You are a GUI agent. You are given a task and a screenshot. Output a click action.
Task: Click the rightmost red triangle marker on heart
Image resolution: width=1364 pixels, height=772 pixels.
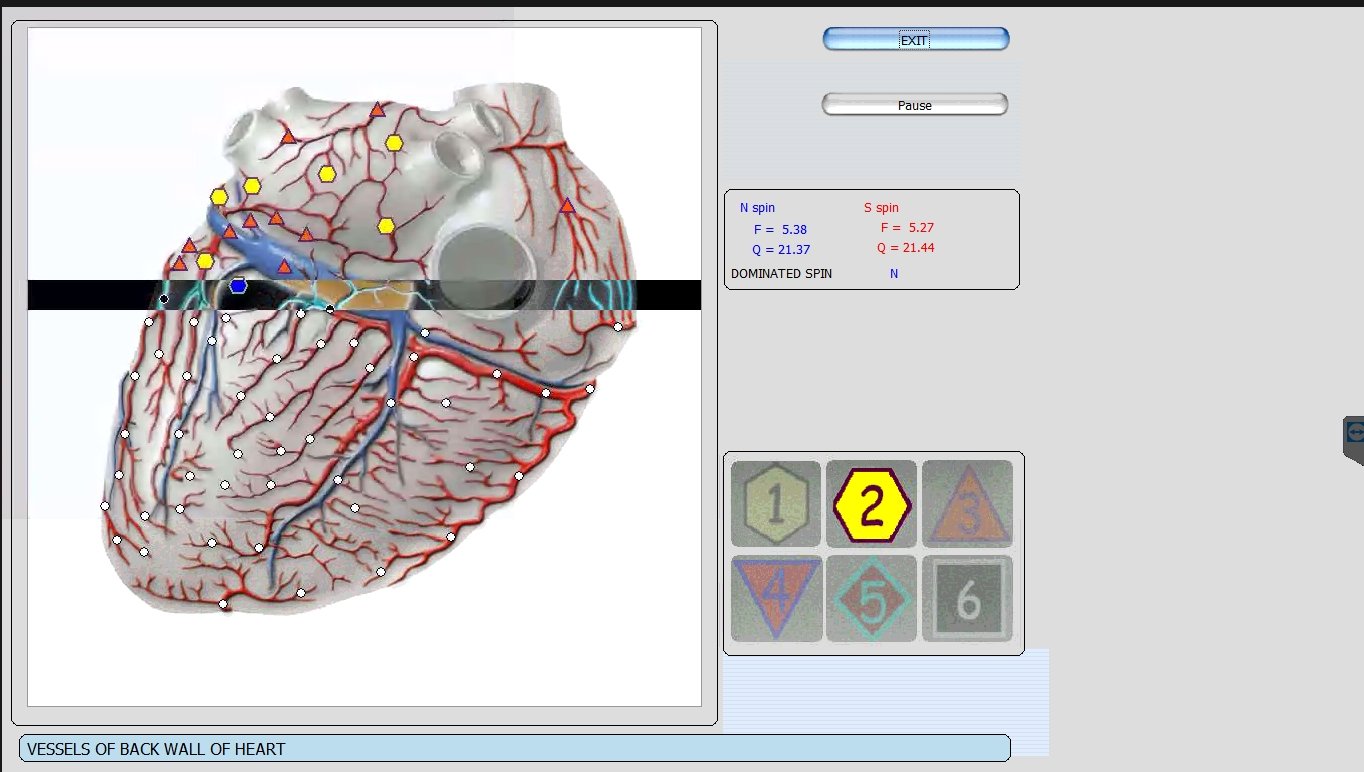567,206
